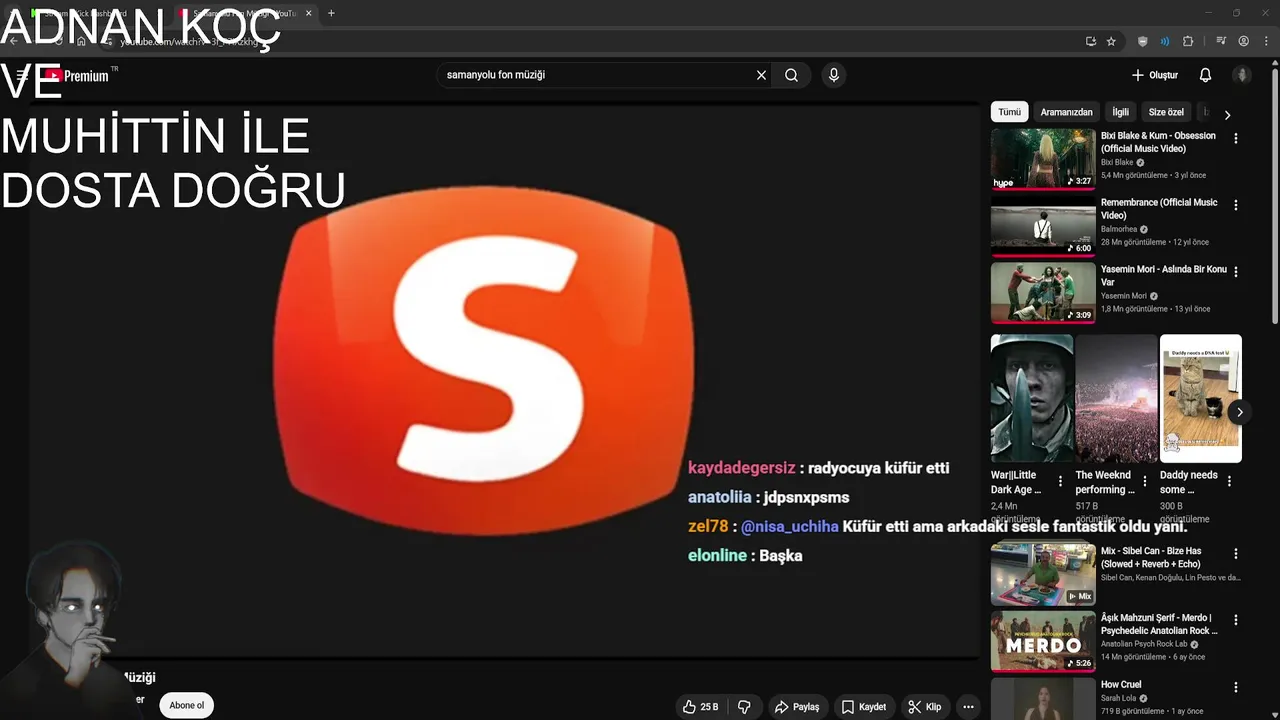This screenshot has height=720, width=1280.
Task: Bookmark this page with the star icon
Action: point(1111,41)
